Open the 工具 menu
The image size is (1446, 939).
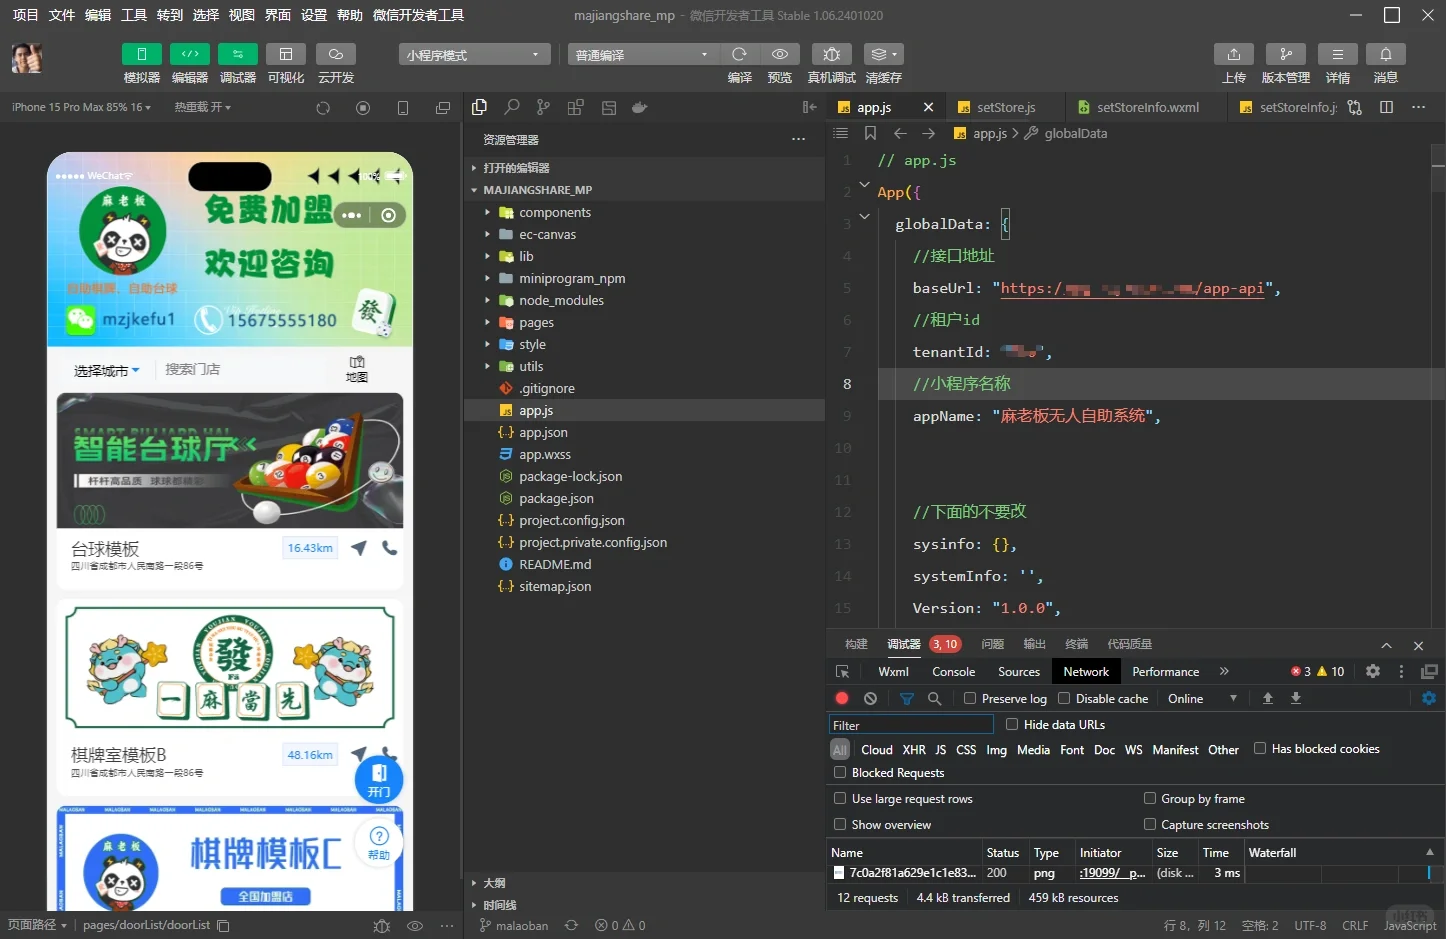[x=134, y=15]
